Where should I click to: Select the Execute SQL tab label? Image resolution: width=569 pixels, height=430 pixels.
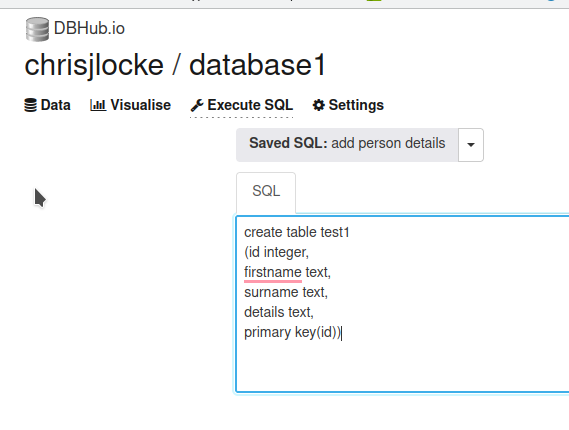click(x=250, y=105)
